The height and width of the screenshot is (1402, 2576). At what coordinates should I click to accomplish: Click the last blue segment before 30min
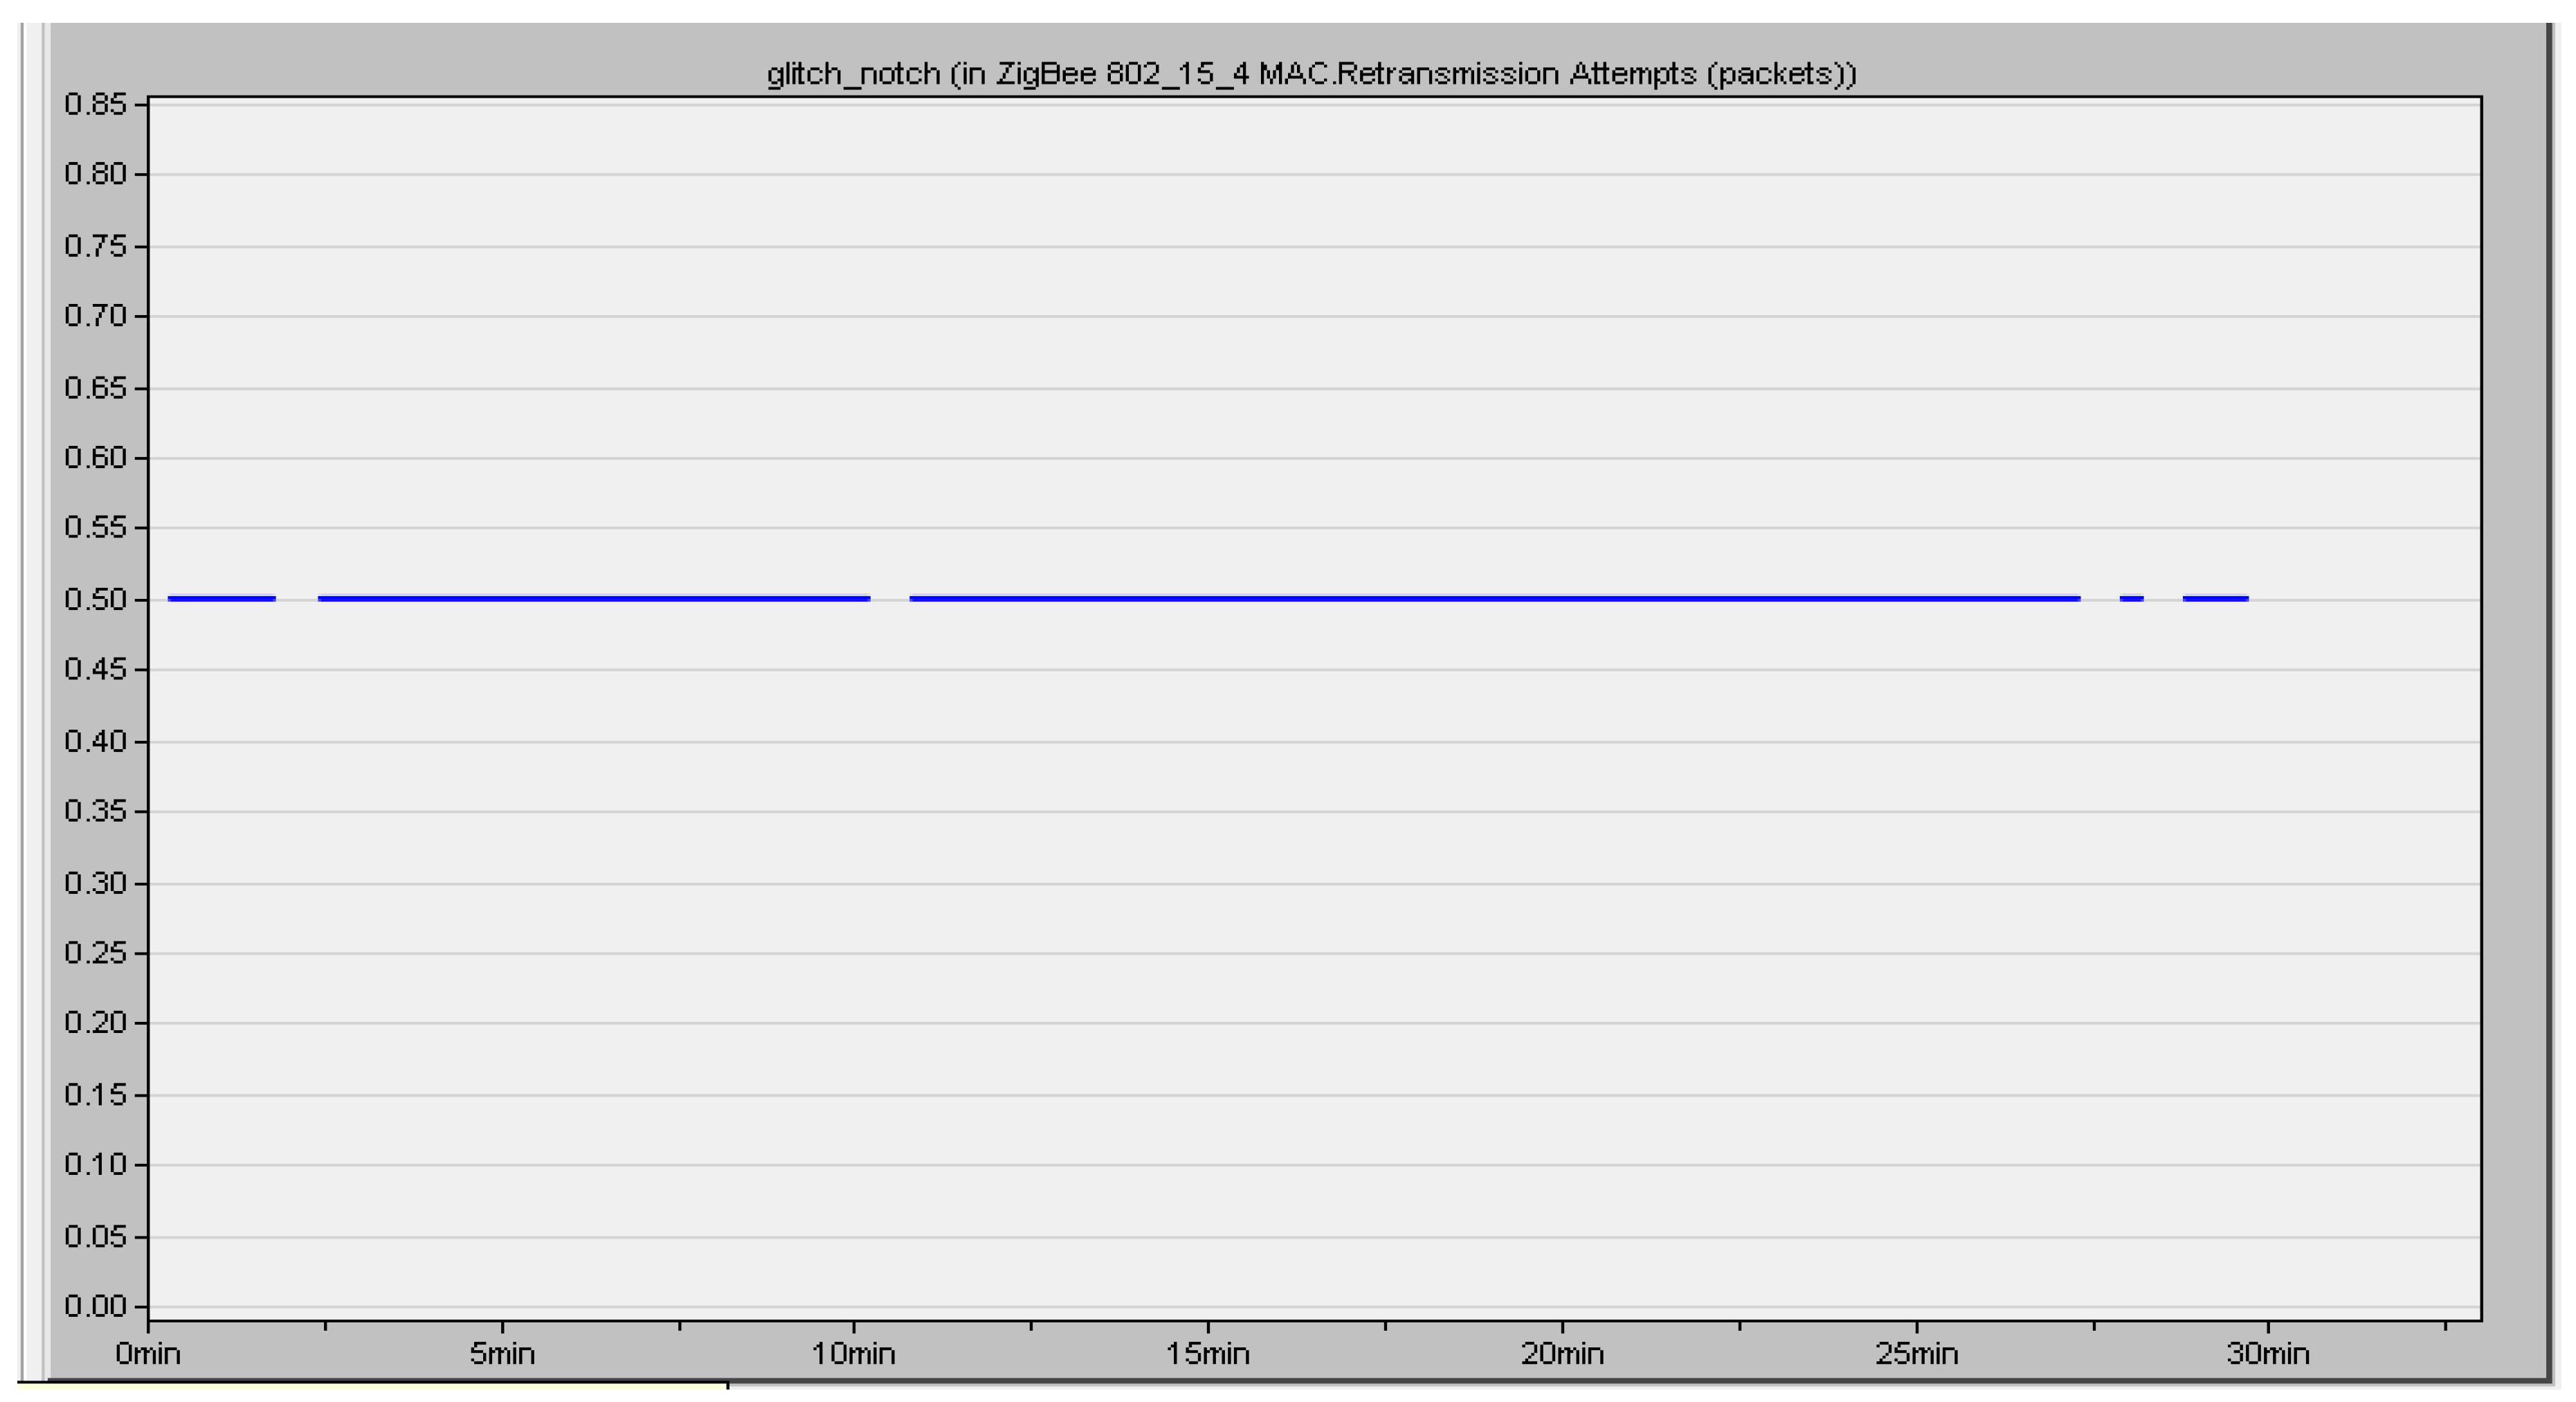coord(2215,598)
